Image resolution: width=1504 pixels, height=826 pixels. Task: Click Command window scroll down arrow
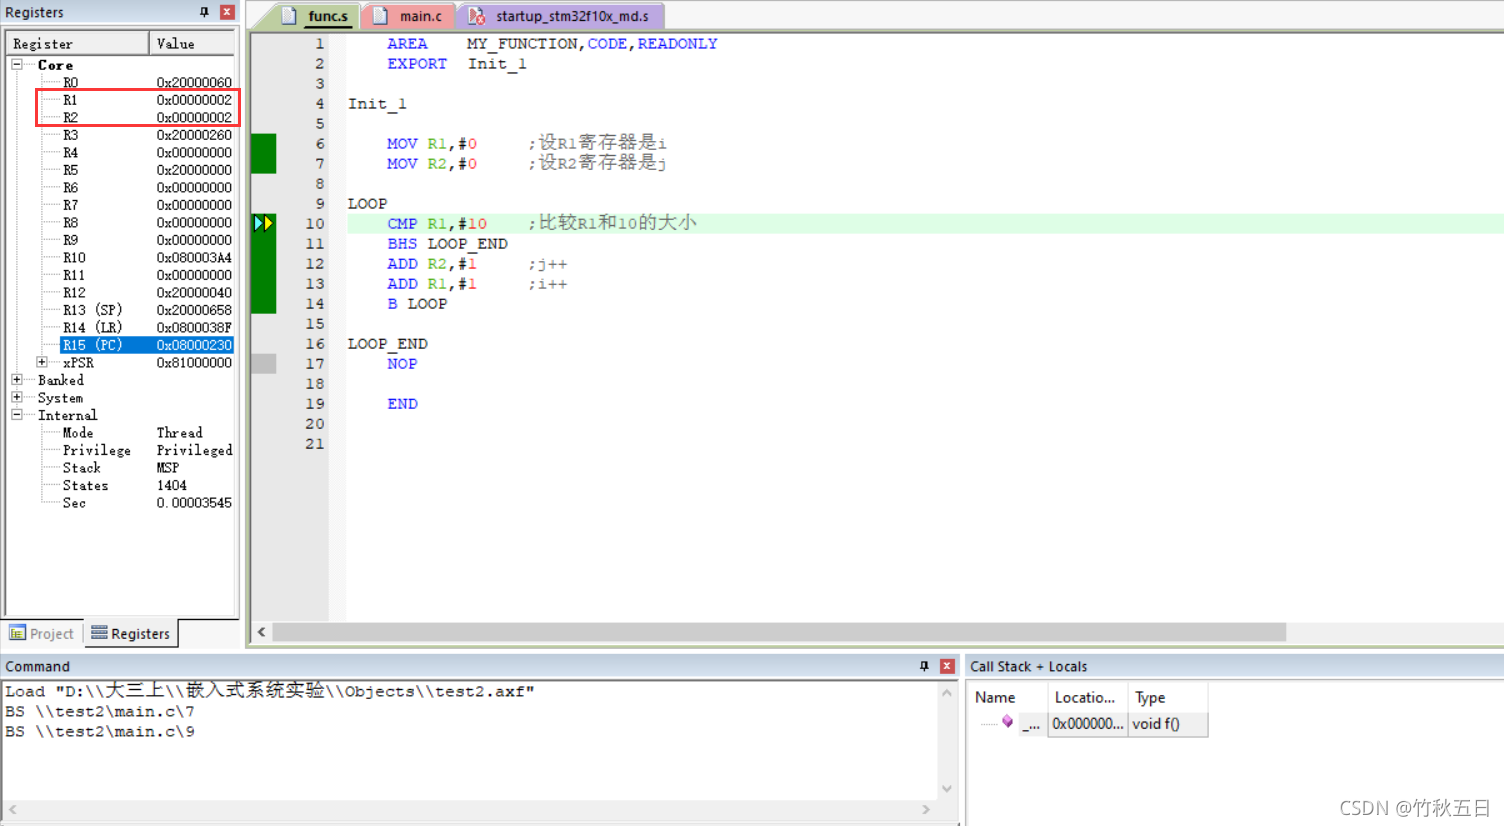(947, 789)
